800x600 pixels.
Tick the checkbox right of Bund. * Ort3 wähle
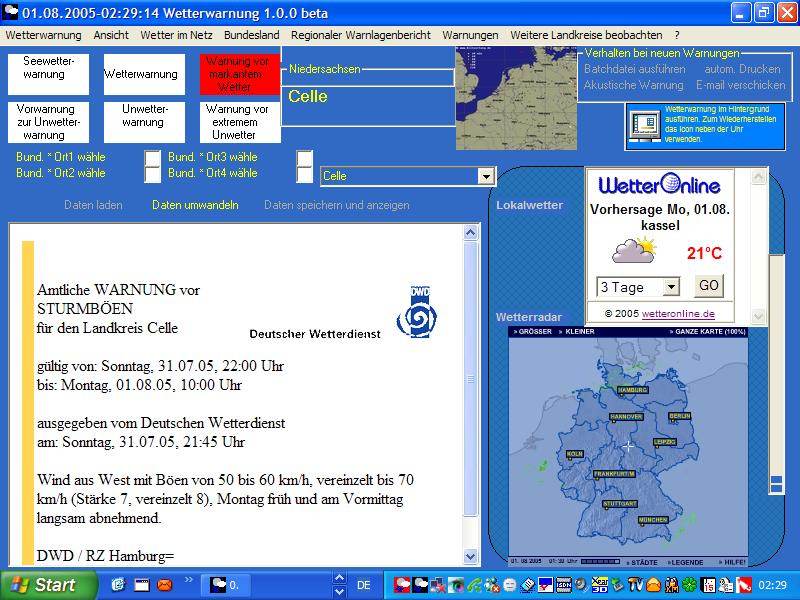(304, 158)
